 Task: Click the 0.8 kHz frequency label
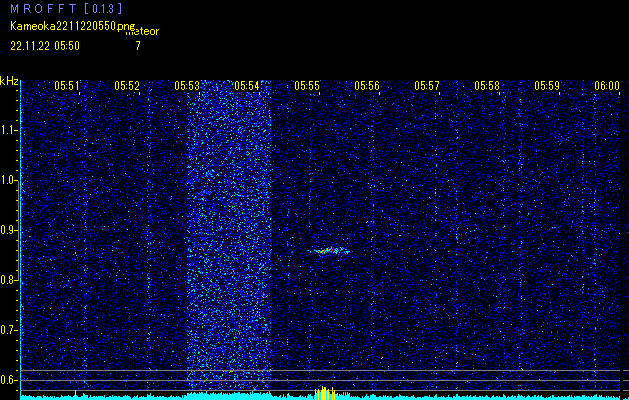coord(9,280)
